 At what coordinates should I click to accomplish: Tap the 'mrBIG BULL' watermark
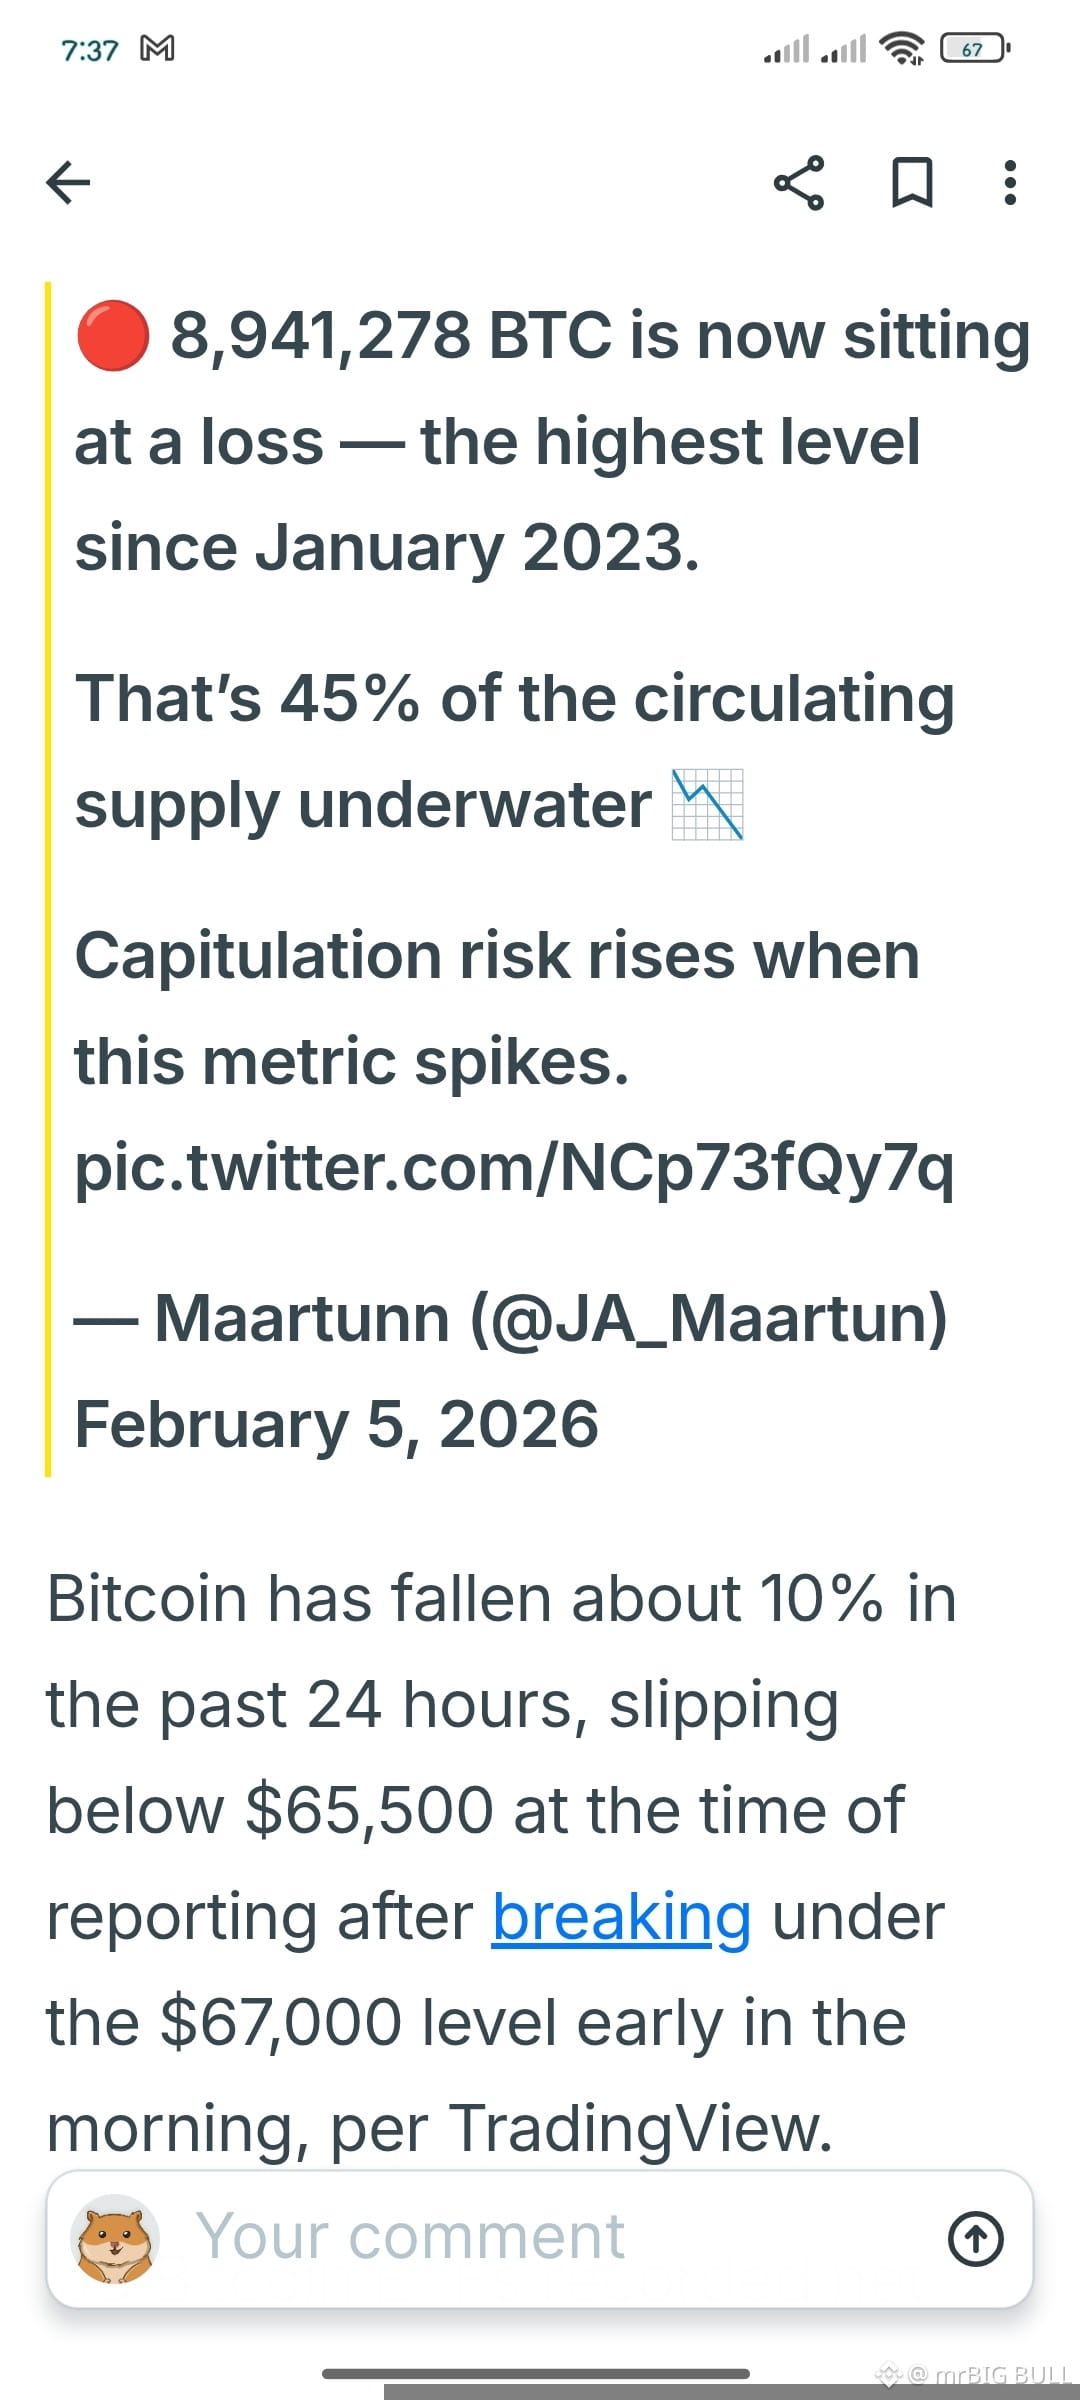[973, 2374]
